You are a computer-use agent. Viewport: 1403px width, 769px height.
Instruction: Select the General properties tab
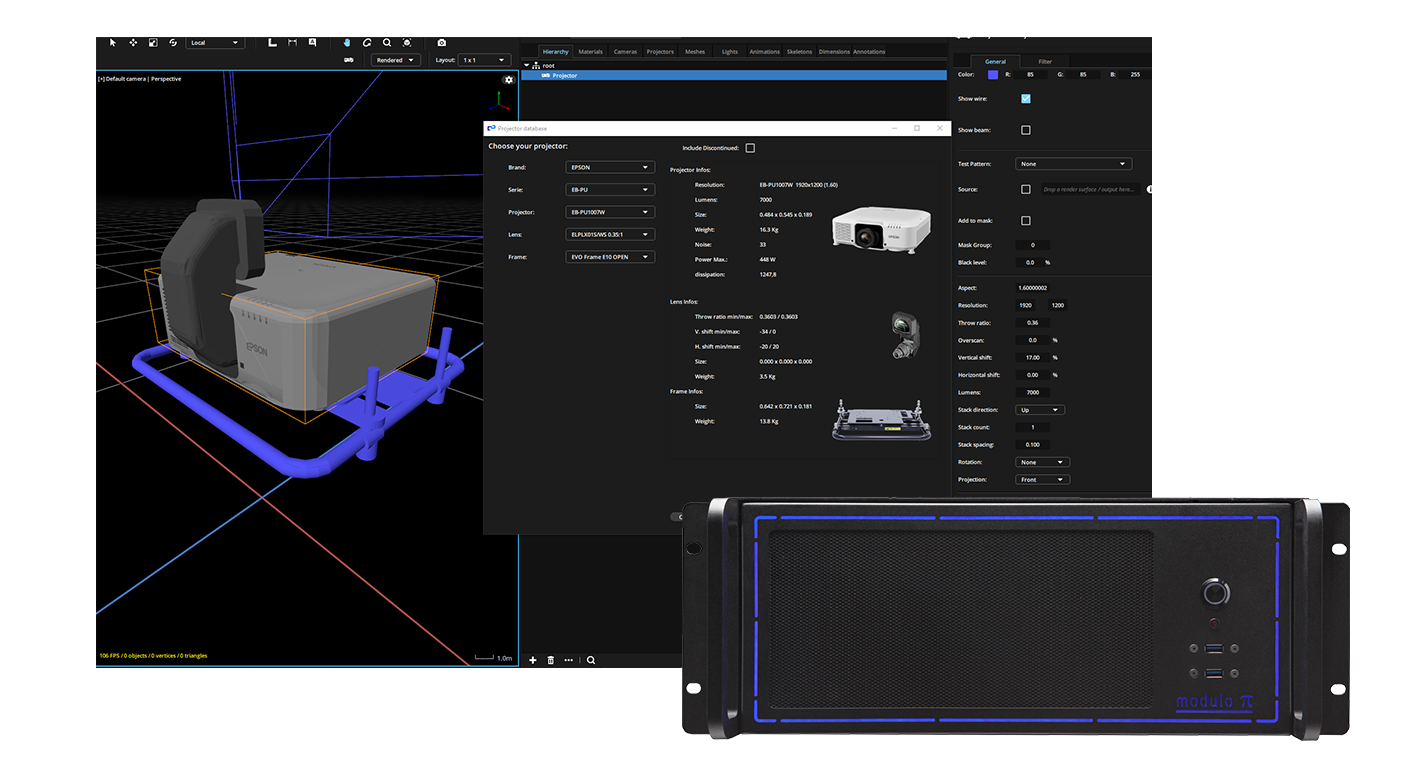click(x=995, y=61)
